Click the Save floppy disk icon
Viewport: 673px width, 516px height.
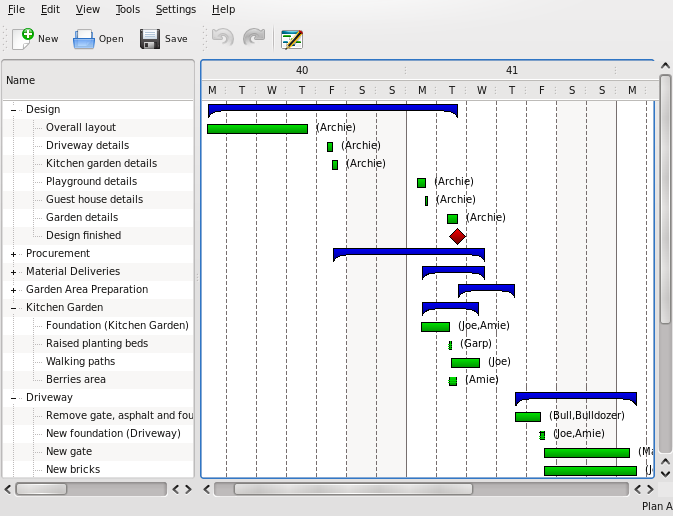[150, 39]
